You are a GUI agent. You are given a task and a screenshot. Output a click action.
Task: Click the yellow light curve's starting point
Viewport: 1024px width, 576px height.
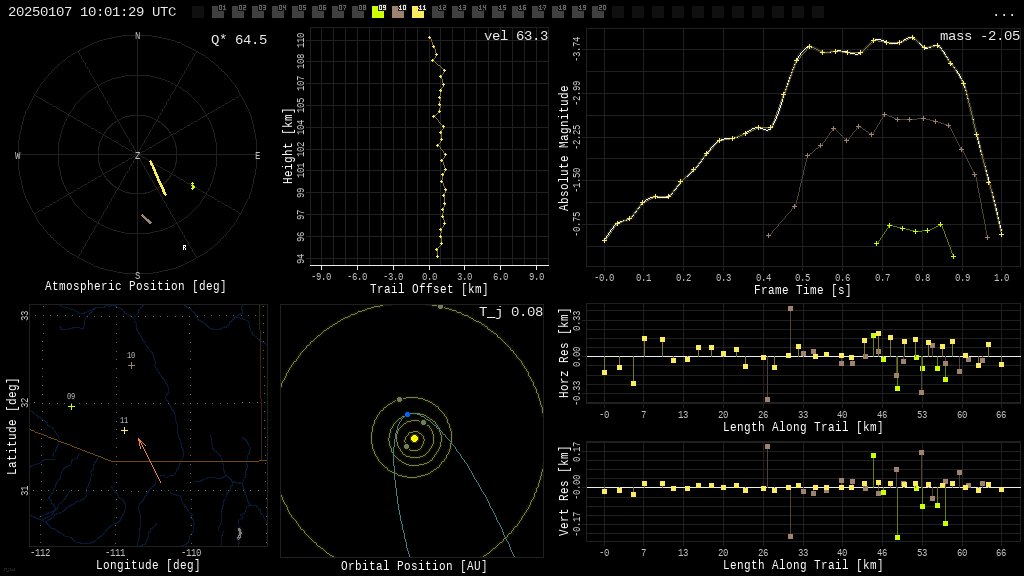(x=605, y=240)
